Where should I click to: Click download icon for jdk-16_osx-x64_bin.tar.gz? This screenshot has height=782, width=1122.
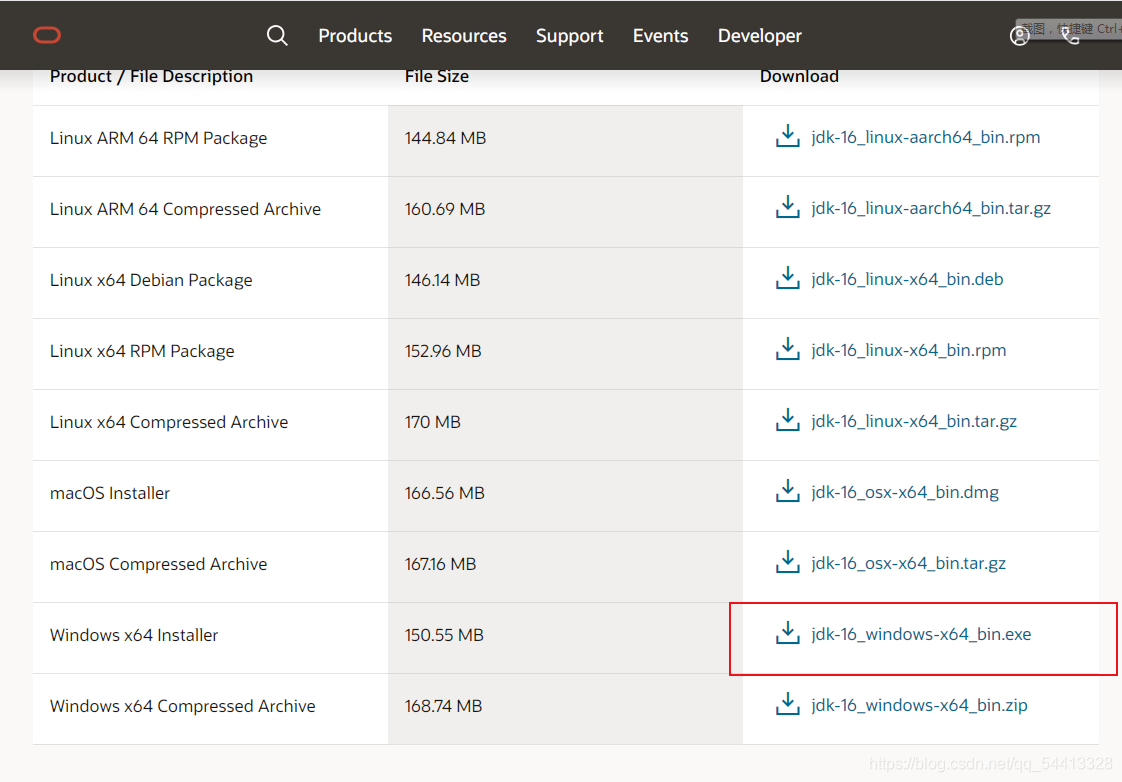click(x=788, y=562)
